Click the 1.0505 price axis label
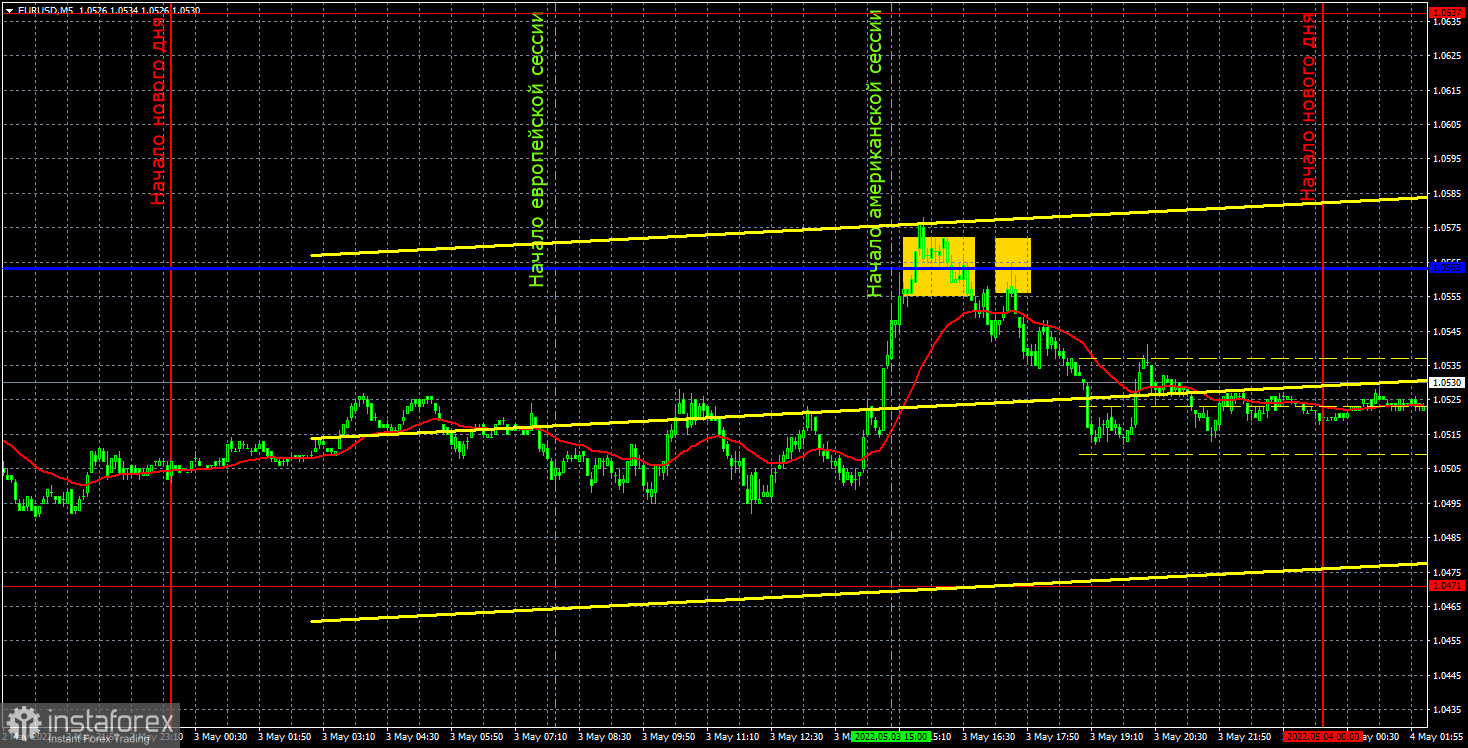Viewport: 1468px width, 748px height. 1447,469
